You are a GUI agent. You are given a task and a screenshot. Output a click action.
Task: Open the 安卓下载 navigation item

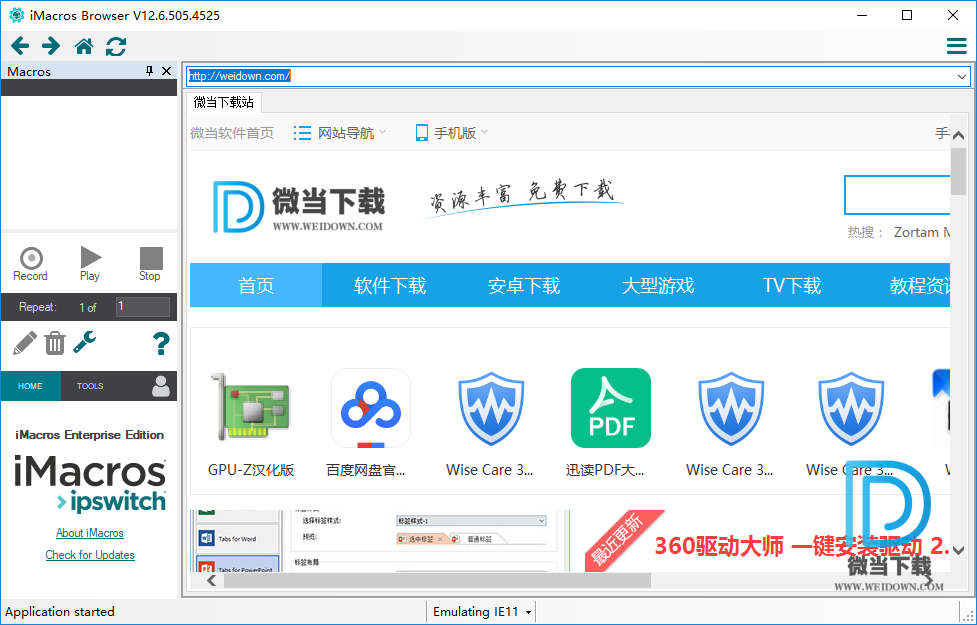(524, 285)
